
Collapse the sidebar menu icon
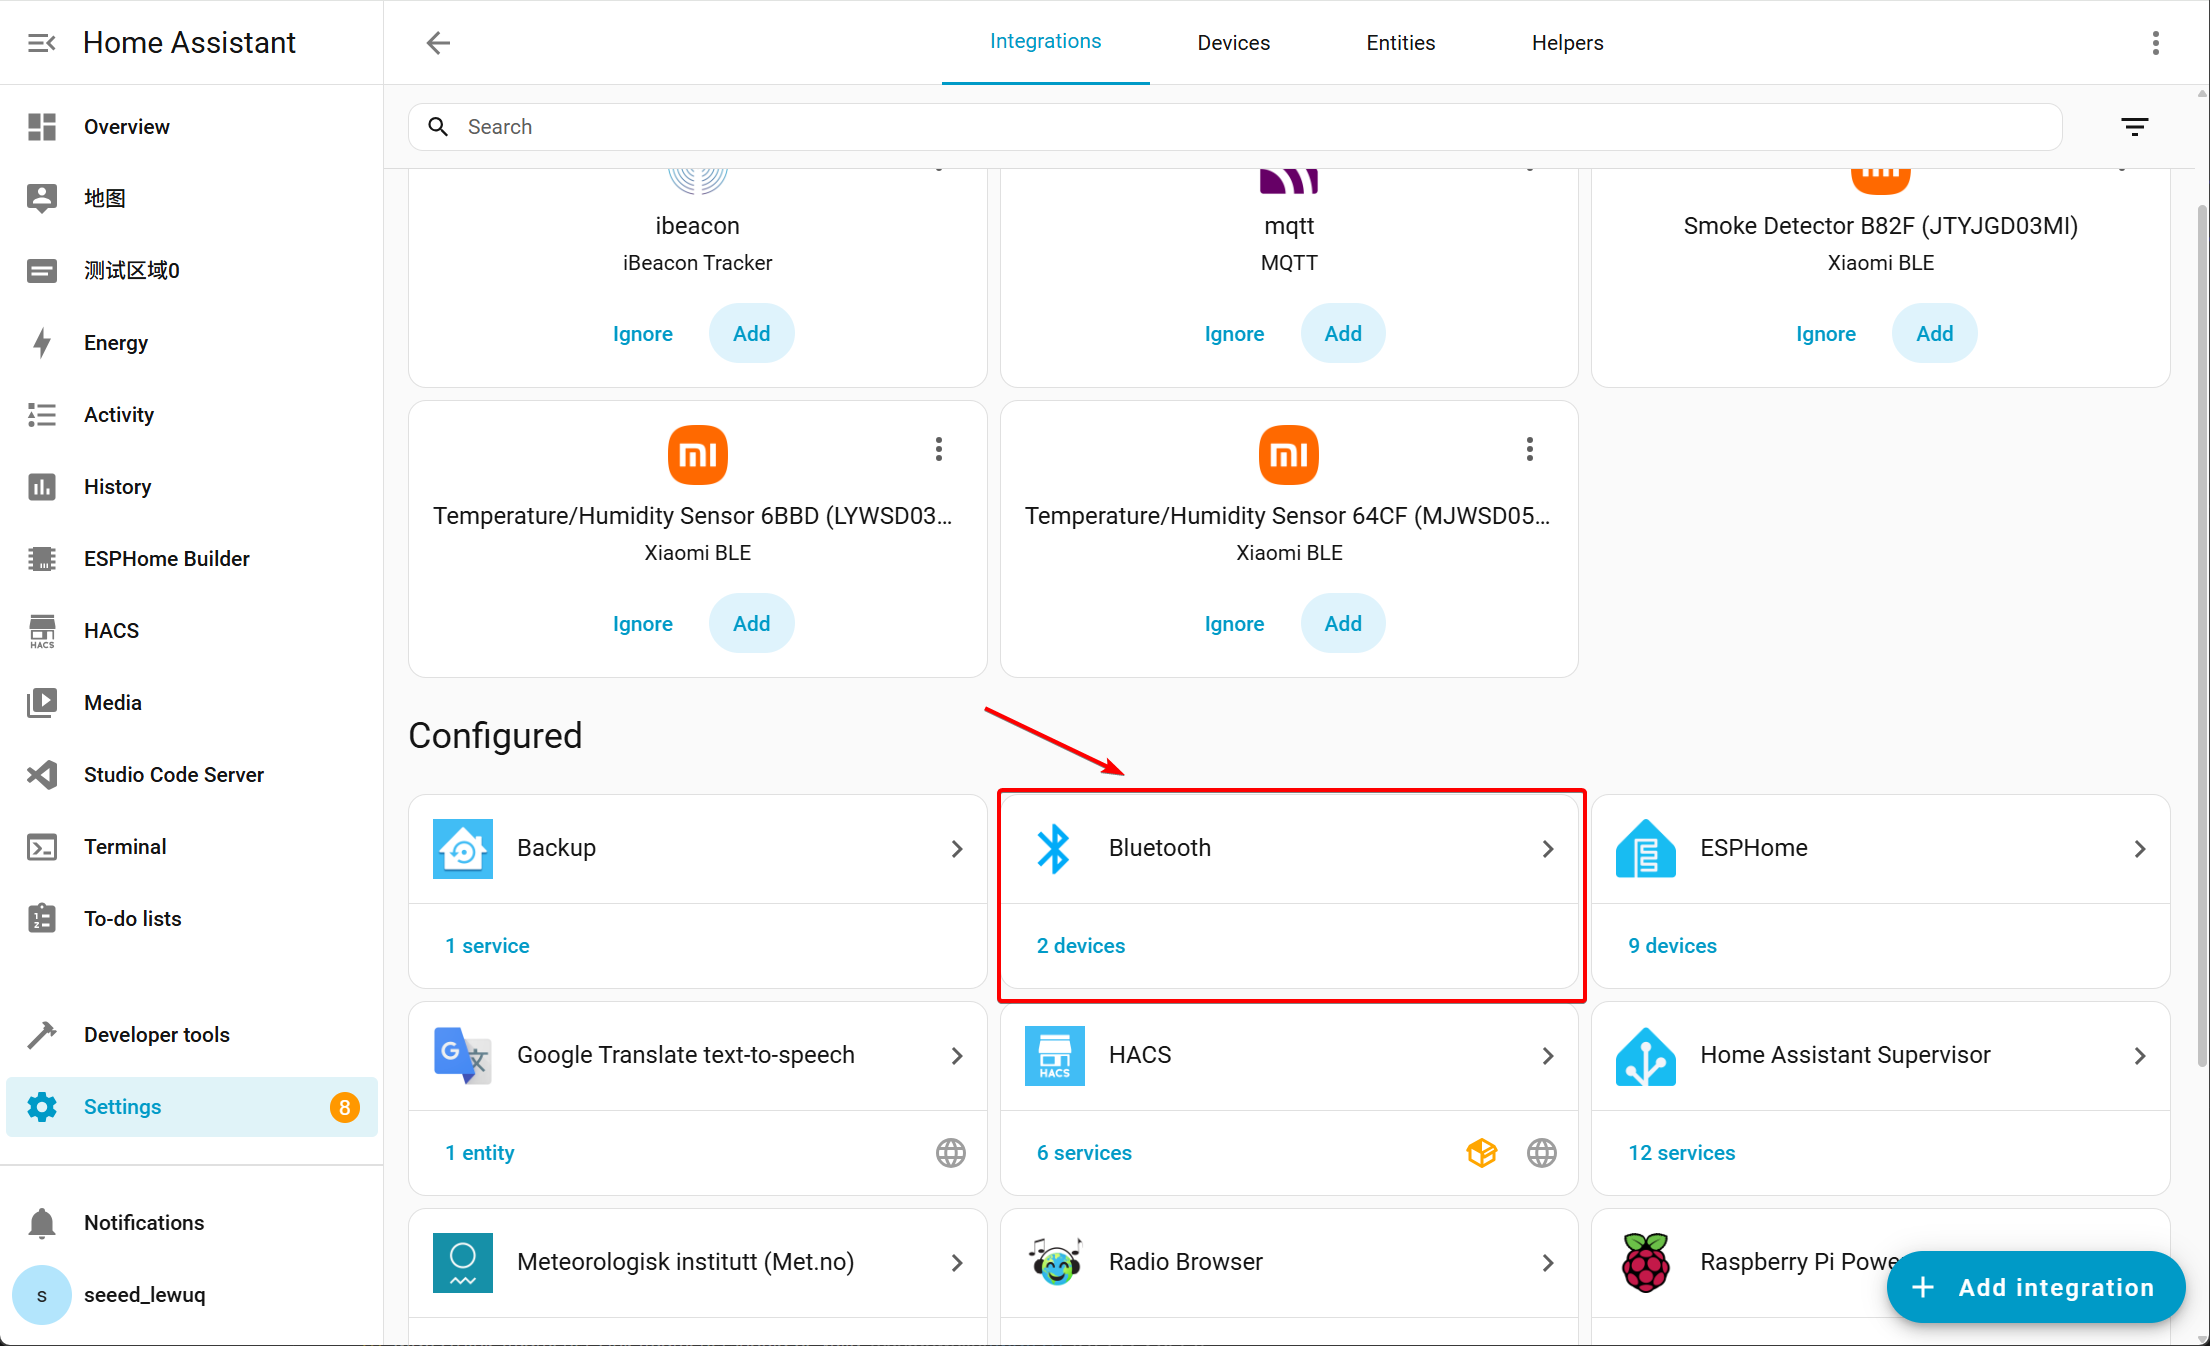pos(41,43)
